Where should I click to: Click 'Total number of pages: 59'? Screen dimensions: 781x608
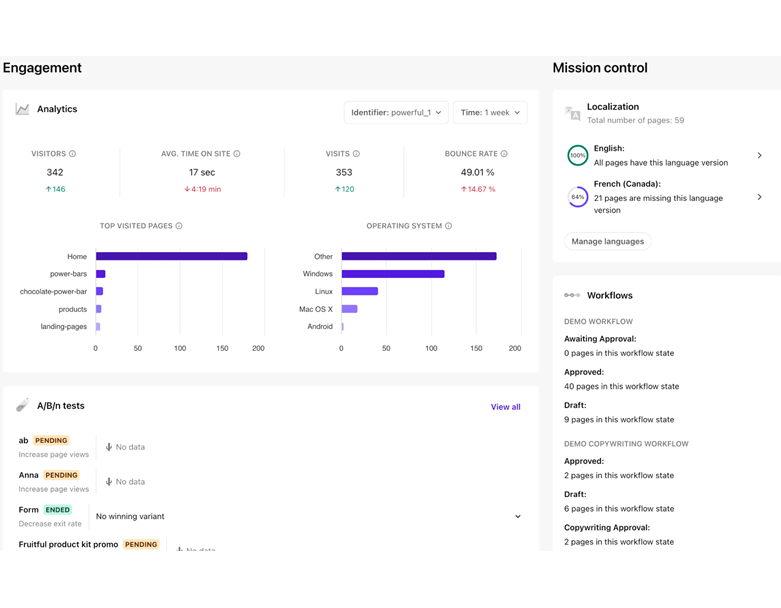[x=635, y=120]
